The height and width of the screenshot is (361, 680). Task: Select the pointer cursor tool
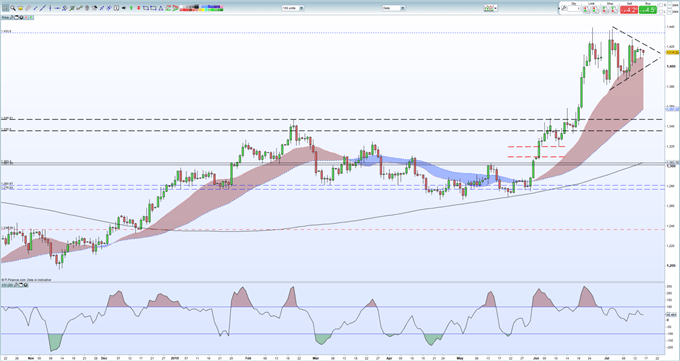pyautogui.click(x=6, y=8)
